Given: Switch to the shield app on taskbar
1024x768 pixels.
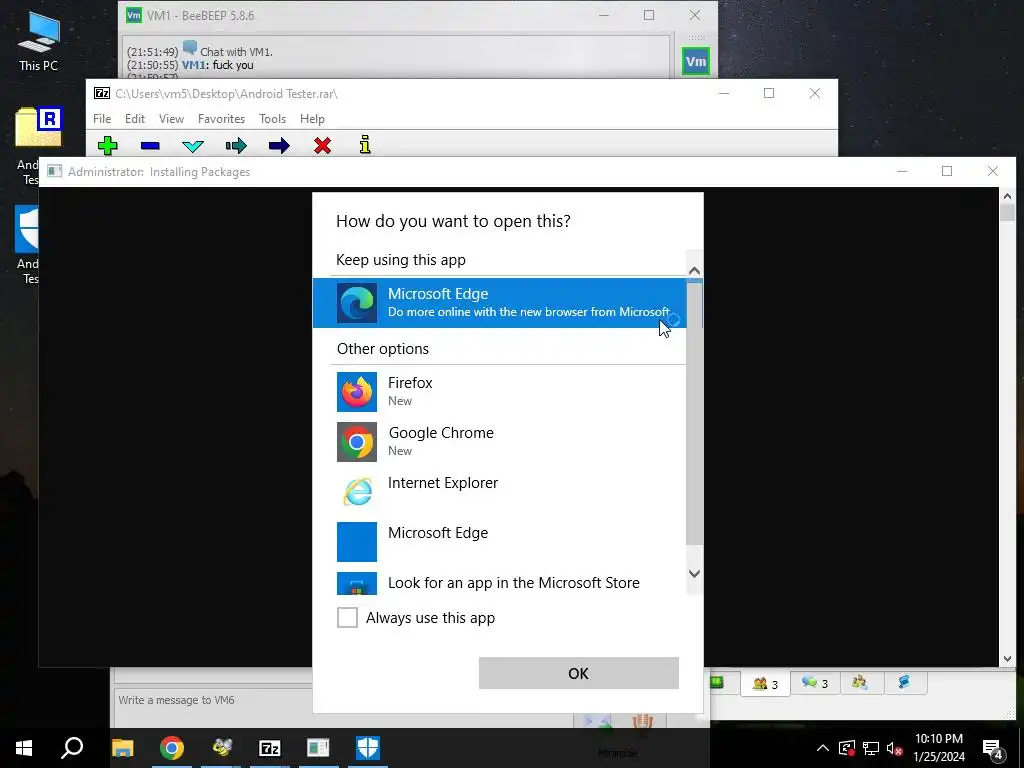Looking at the screenshot, I should click(x=368, y=748).
